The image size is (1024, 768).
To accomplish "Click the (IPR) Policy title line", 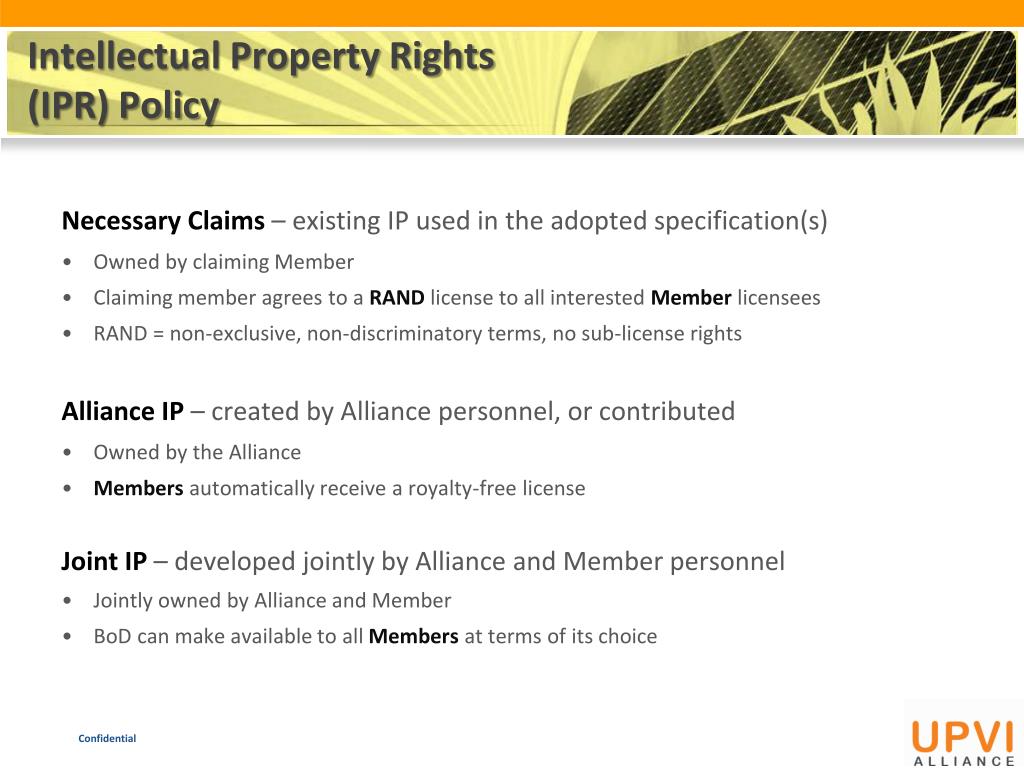I will 123,105.
